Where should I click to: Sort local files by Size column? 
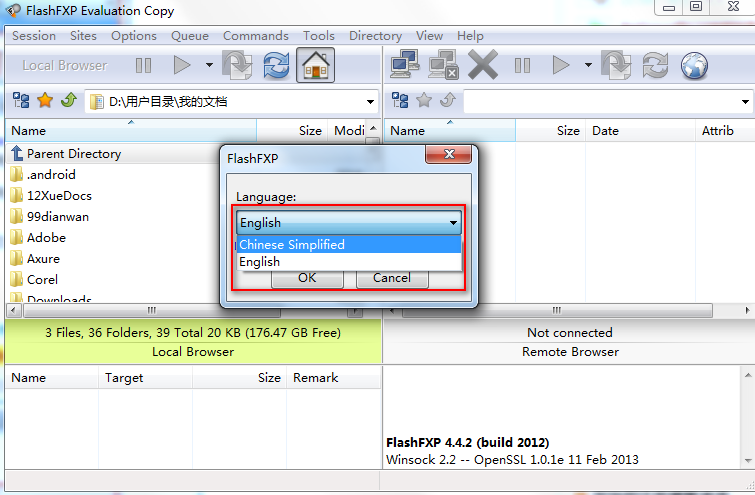pyautogui.click(x=292, y=130)
